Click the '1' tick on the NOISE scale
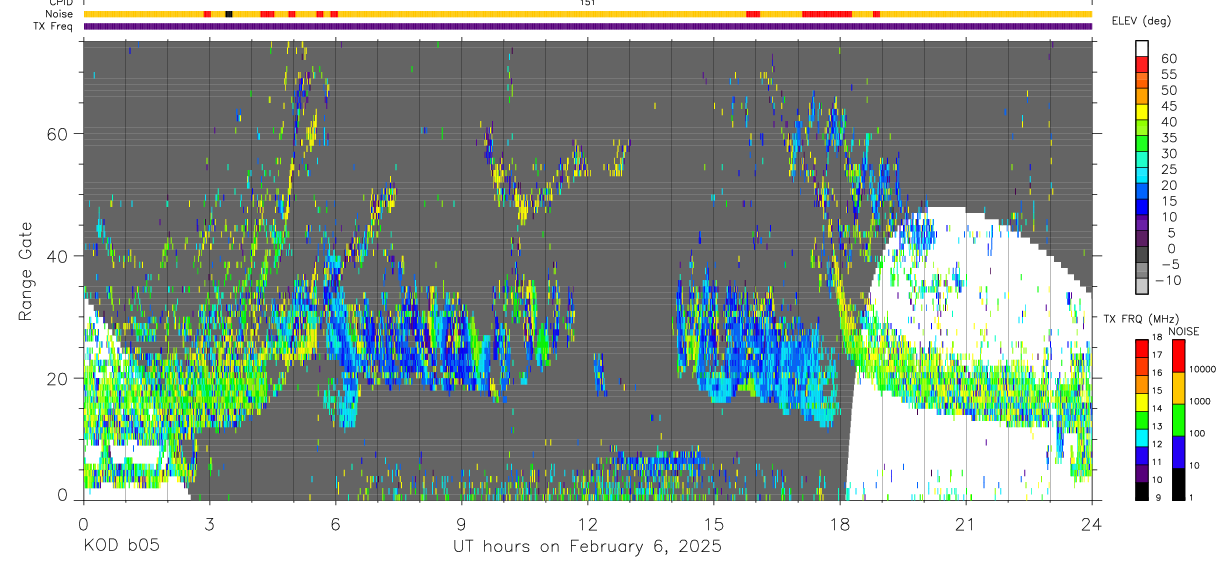 [1190, 497]
